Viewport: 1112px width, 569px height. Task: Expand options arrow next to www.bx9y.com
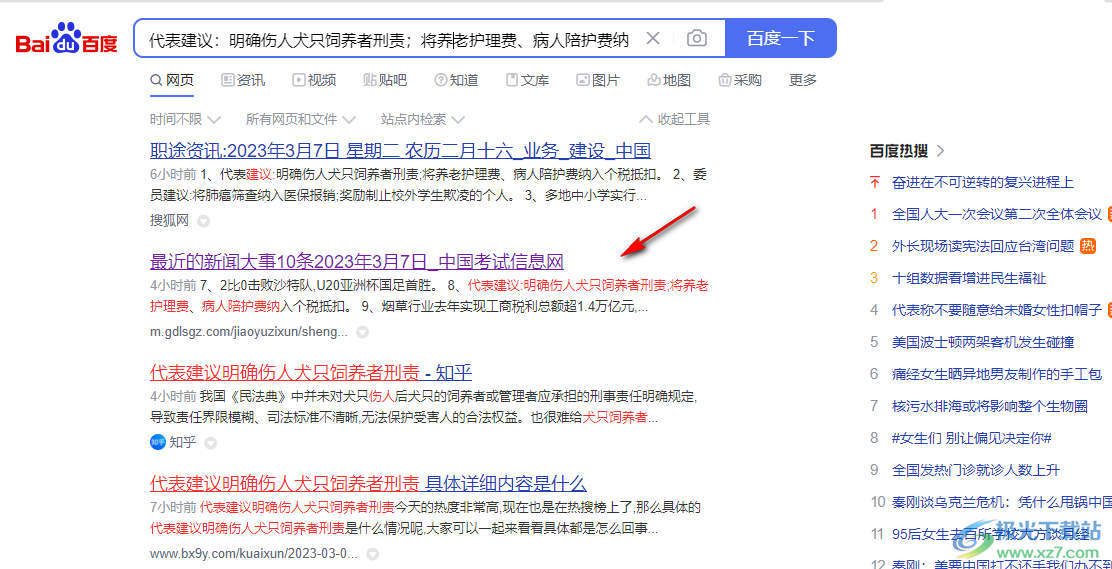point(372,553)
